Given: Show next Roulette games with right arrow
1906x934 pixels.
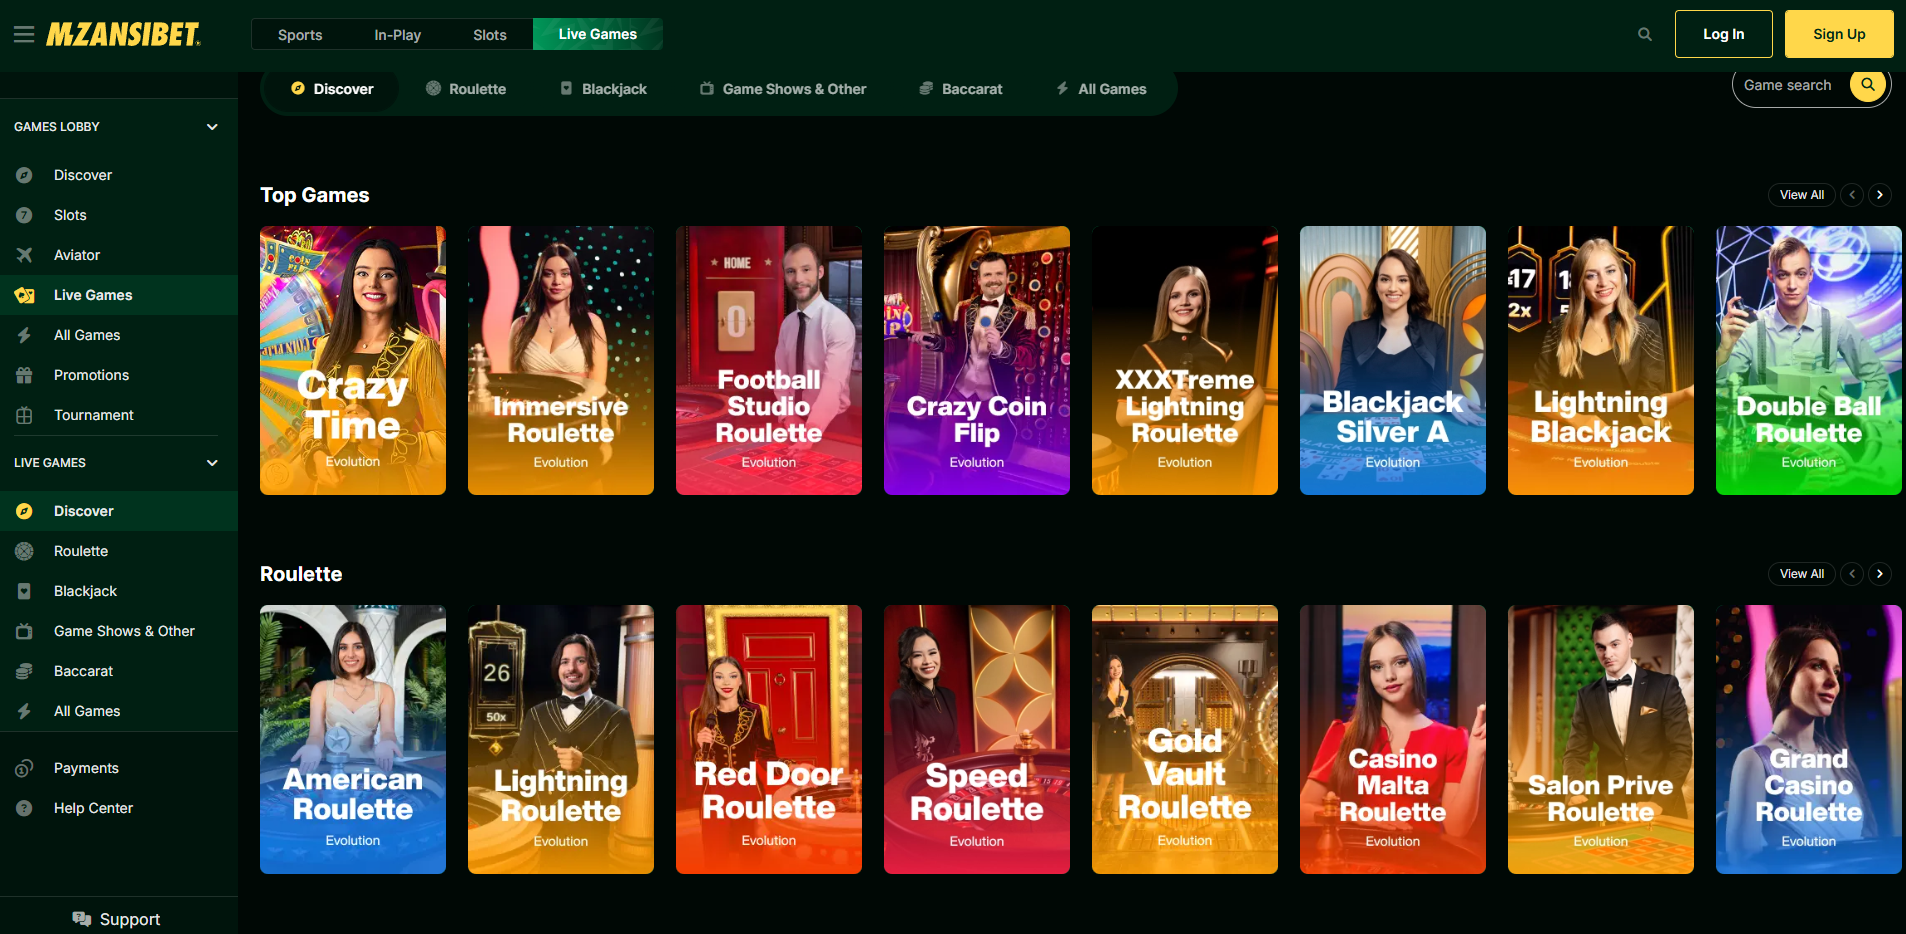Looking at the screenshot, I should pyautogui.click(x=1880, y=574).
